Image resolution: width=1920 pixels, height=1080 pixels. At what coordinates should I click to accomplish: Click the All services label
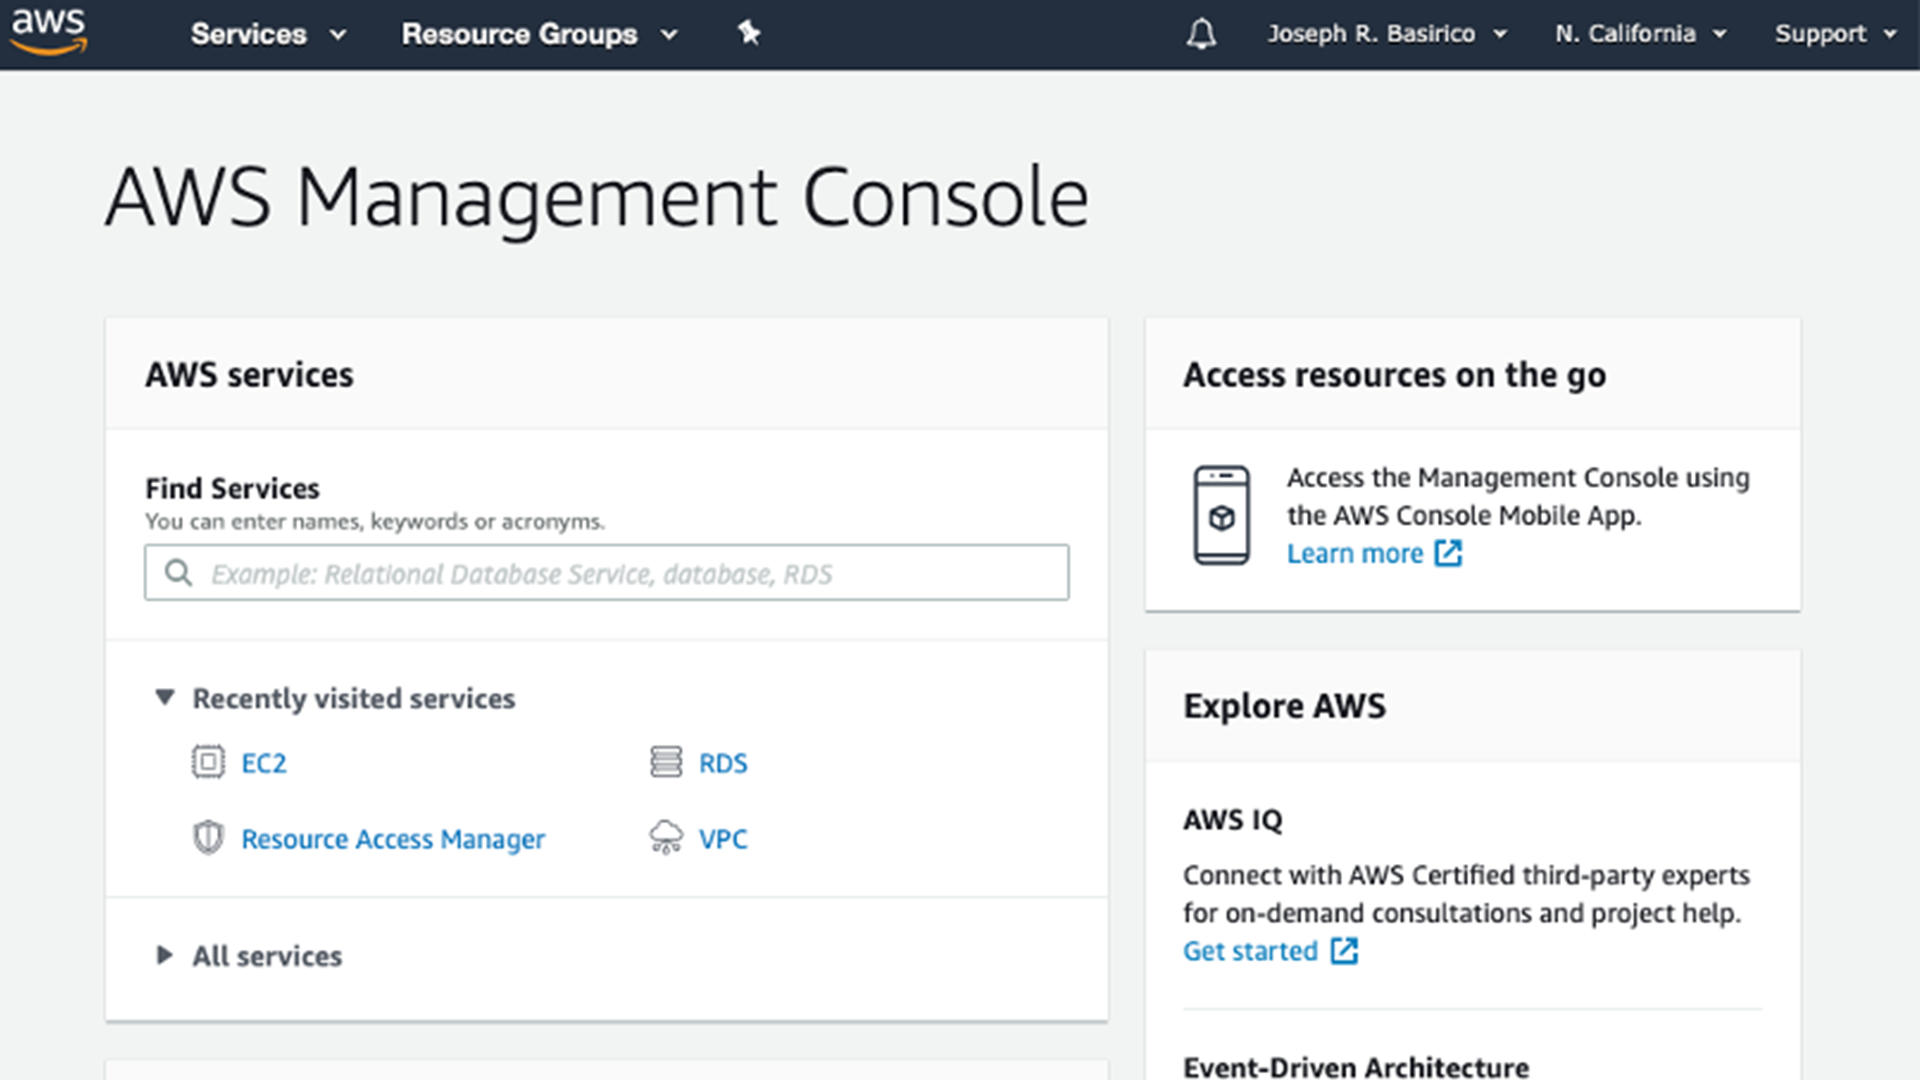[x=267, y=956]
